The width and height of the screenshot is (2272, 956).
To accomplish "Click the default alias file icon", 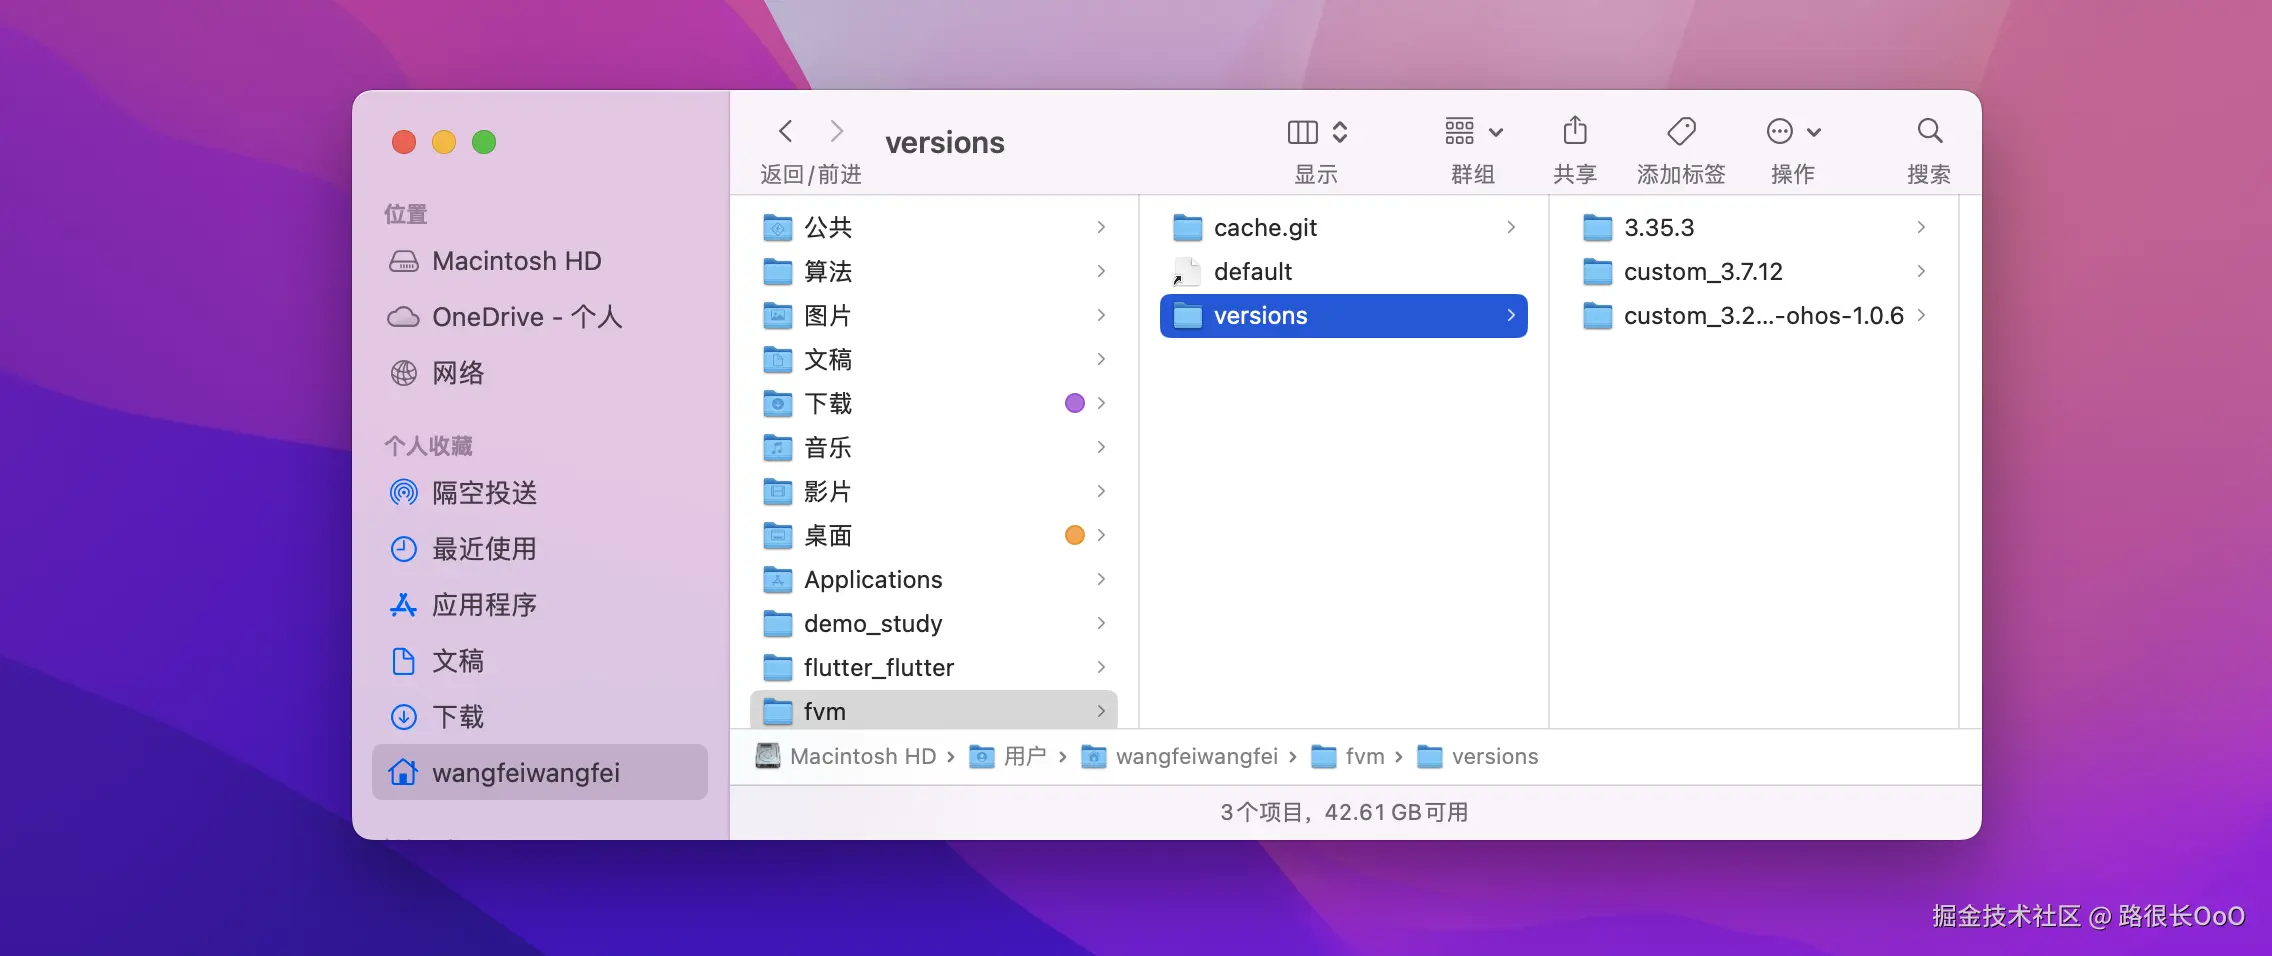I will pyautogui.click(x=1187, y=272).
